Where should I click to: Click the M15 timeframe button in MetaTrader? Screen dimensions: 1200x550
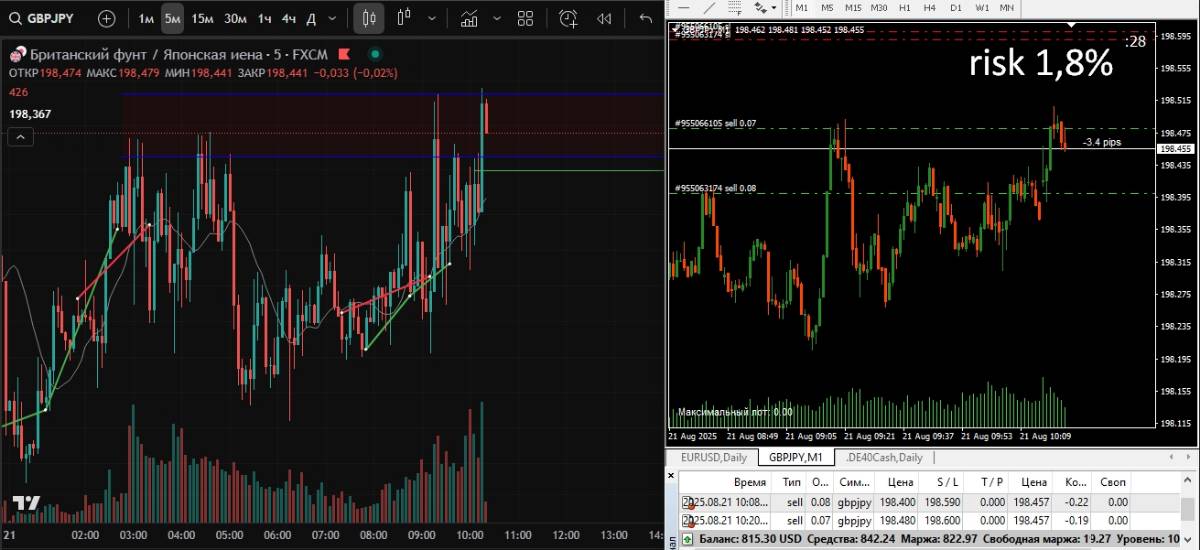click(853, 7)
